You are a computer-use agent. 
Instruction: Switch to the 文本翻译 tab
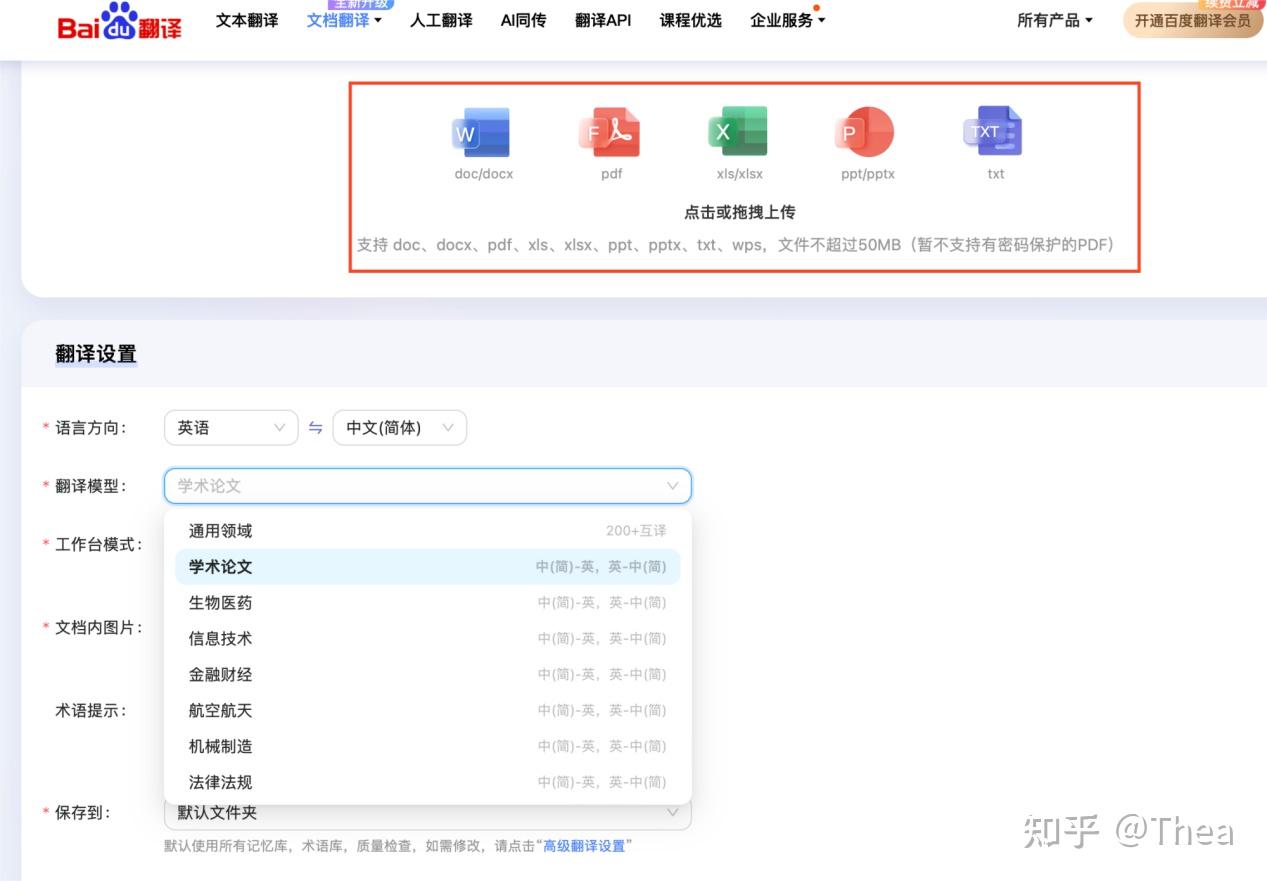(245, 19)
